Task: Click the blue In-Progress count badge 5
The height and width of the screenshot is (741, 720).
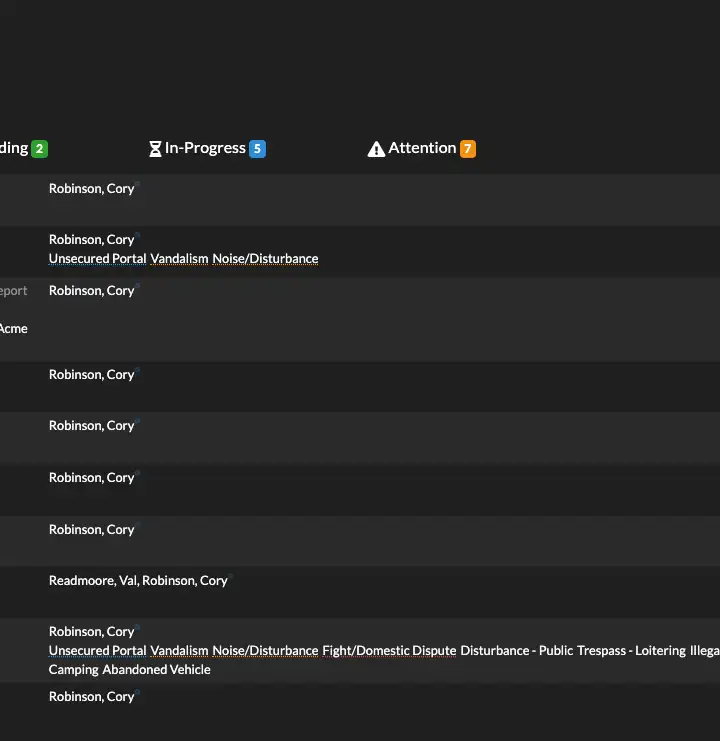Action: pos(257,149)
